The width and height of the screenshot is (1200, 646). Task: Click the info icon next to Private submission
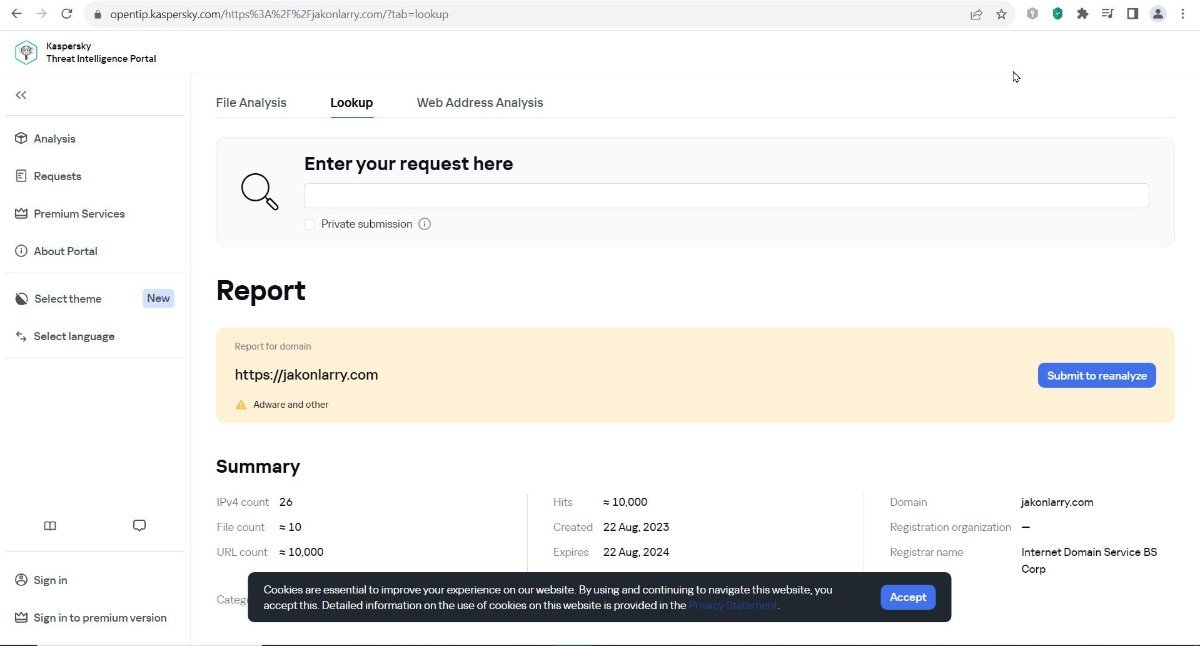coord(424,224)
